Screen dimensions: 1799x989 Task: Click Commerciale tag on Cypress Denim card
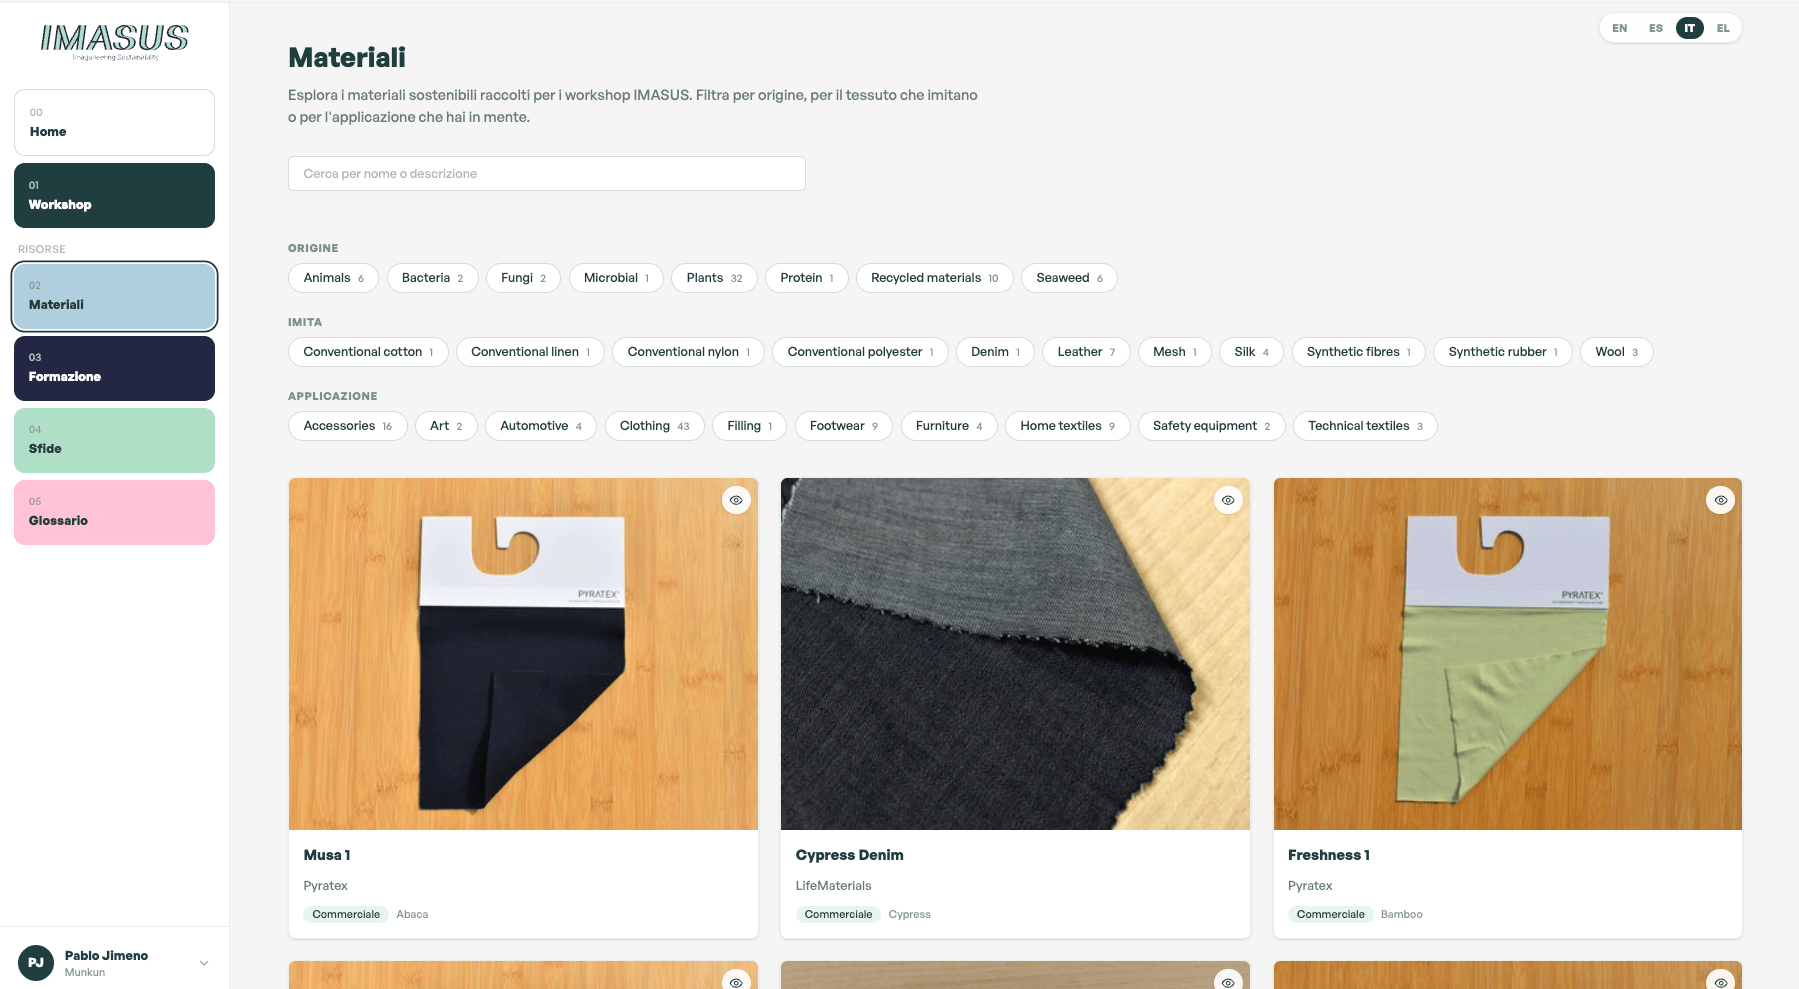(838, 914)
